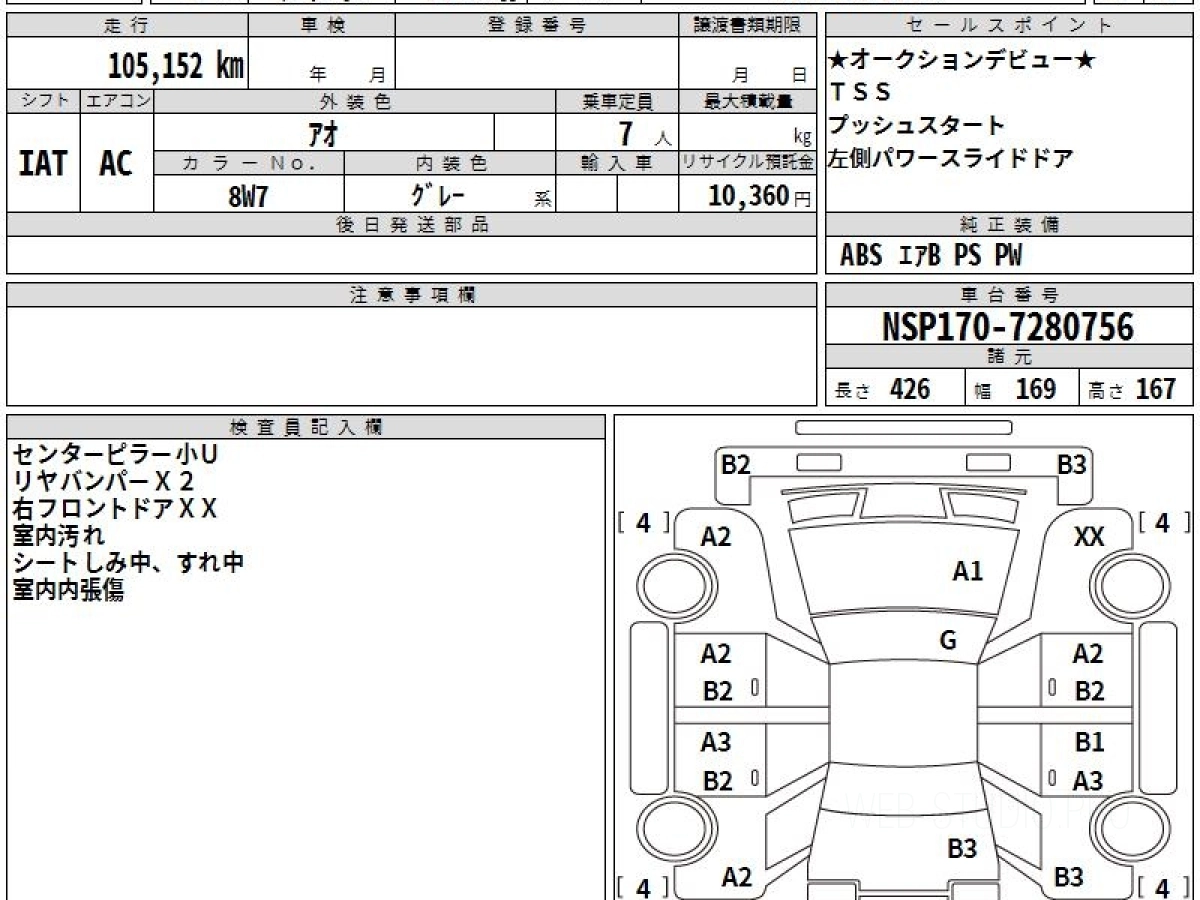Screen dimensions: 1200x900
Task: Click the シフト column header
Action: 43,101
